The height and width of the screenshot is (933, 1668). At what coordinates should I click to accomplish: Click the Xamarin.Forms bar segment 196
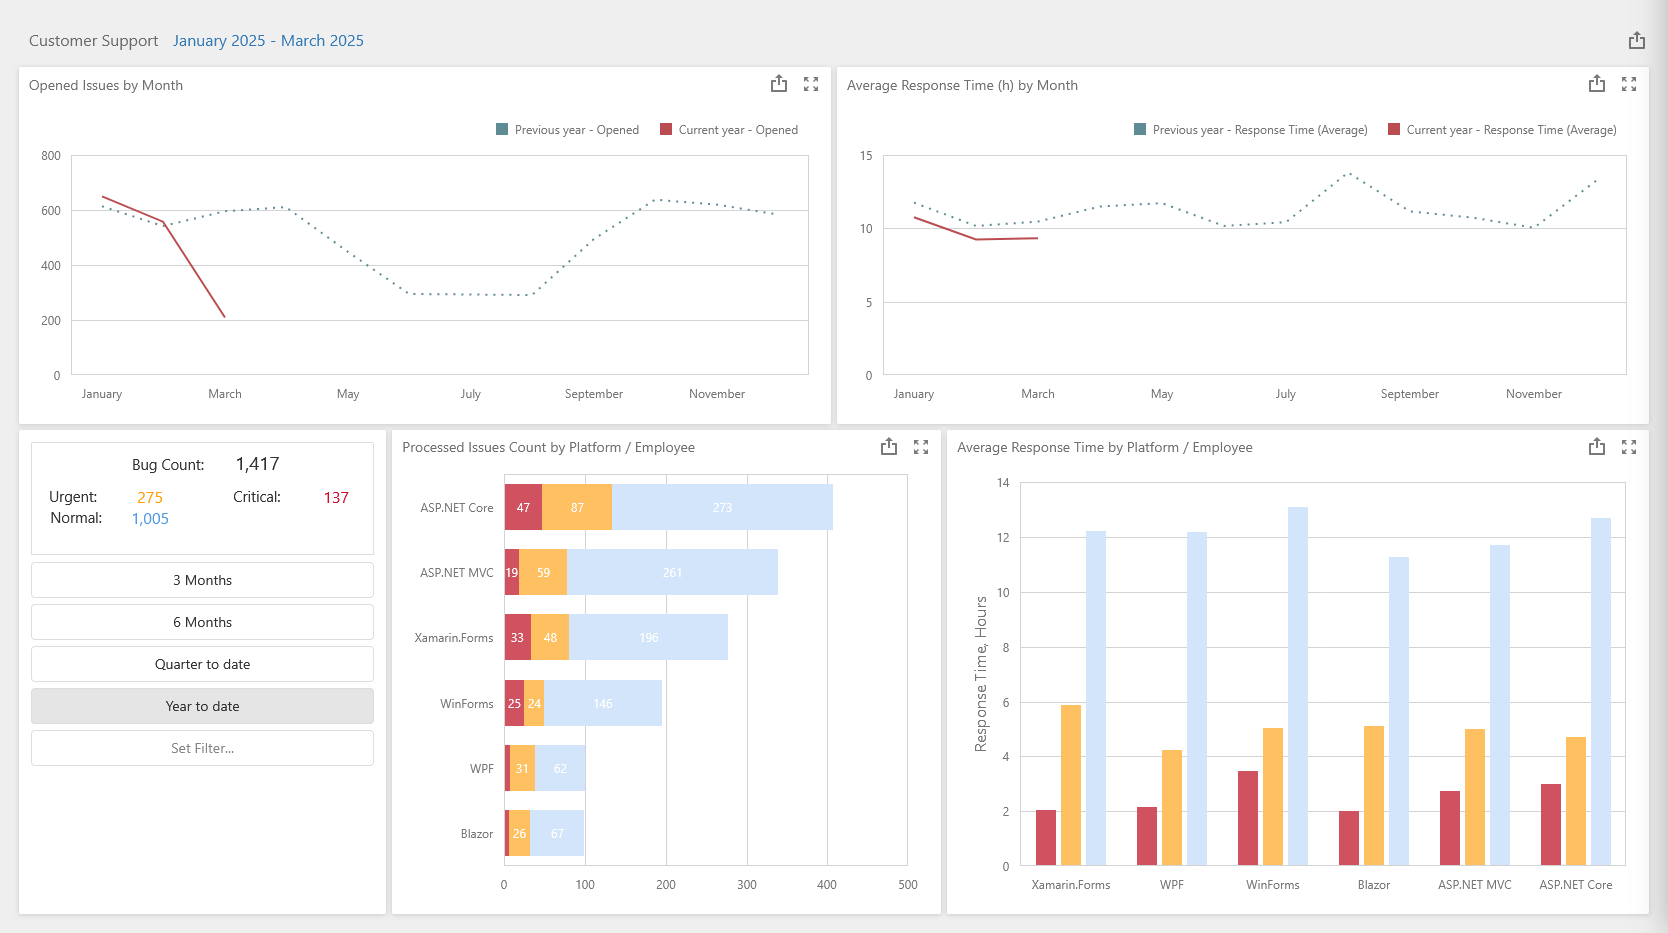[x=648, y=637]
